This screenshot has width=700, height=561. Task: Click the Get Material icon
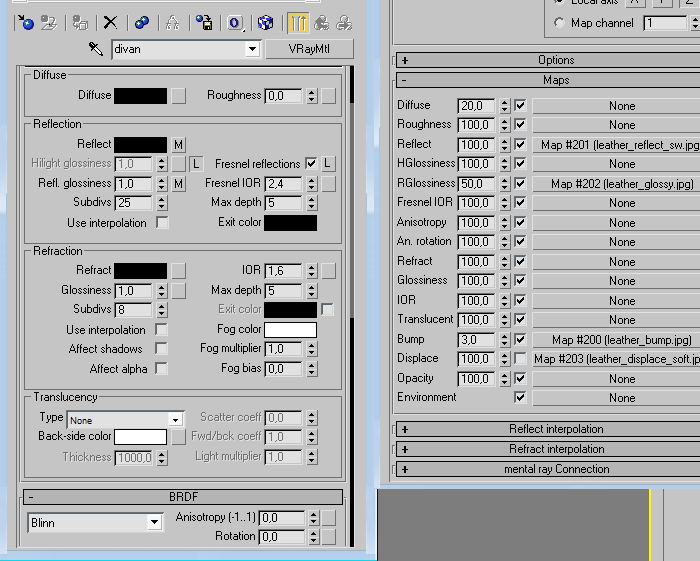click(26, 22)
